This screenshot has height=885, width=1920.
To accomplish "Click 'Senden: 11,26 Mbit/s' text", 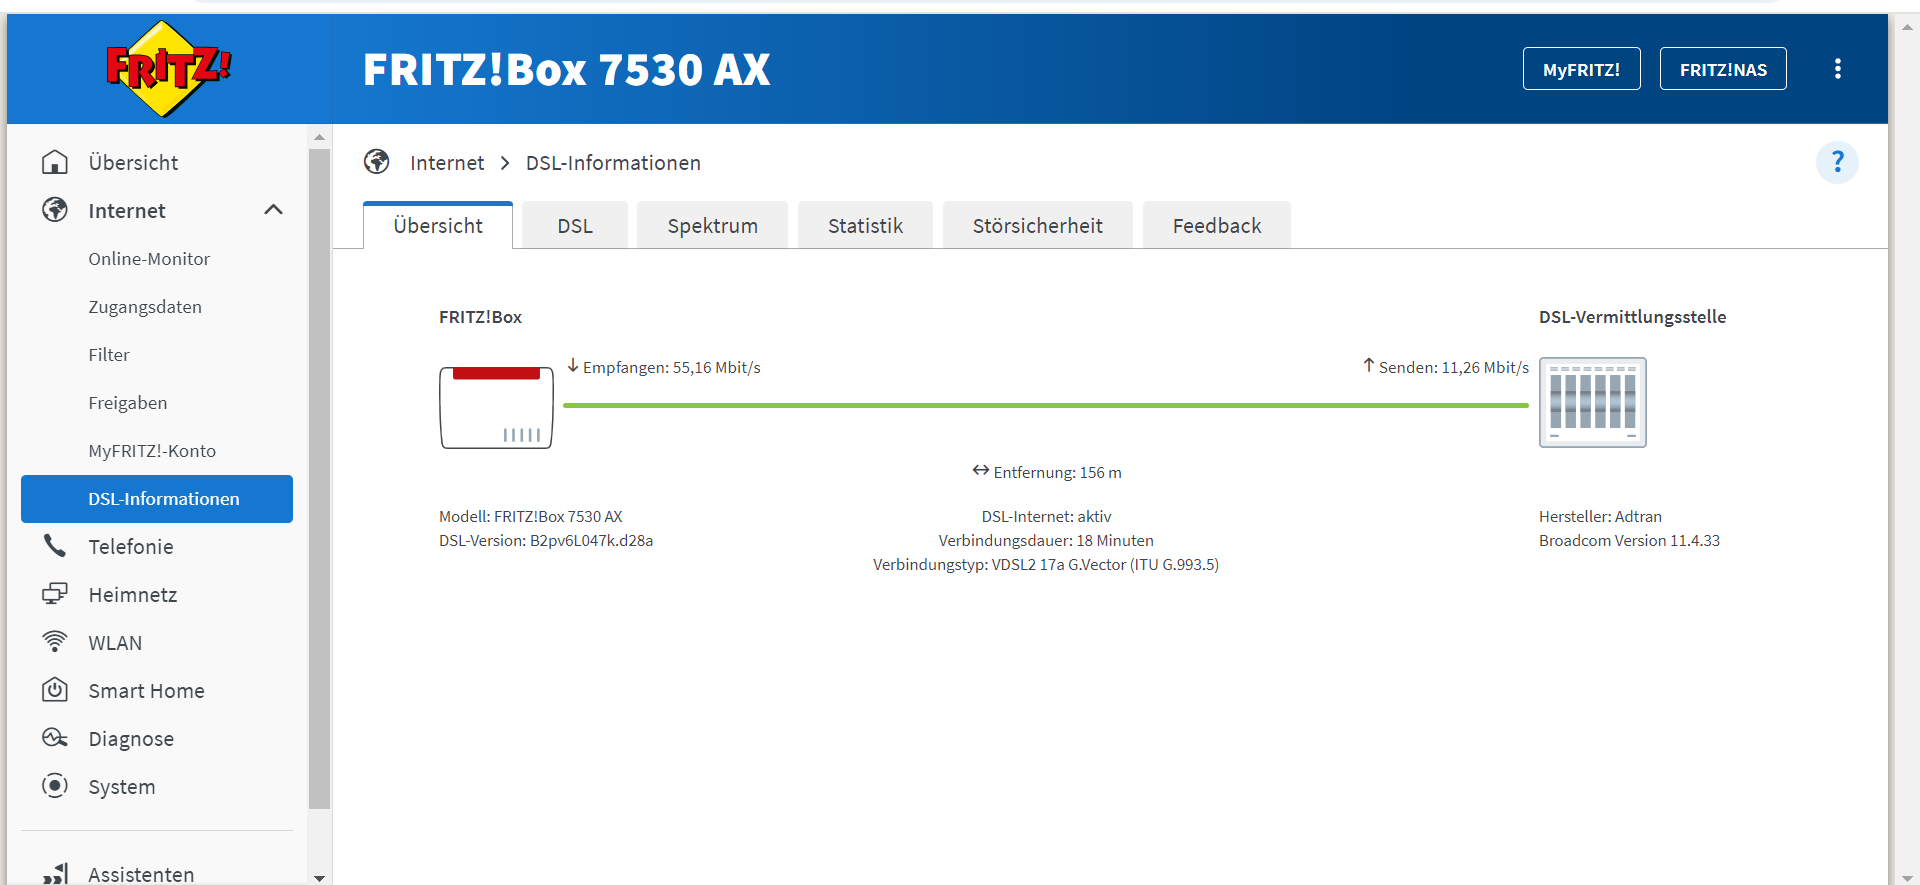I will pyautogui.click(x=1453, y=368).
